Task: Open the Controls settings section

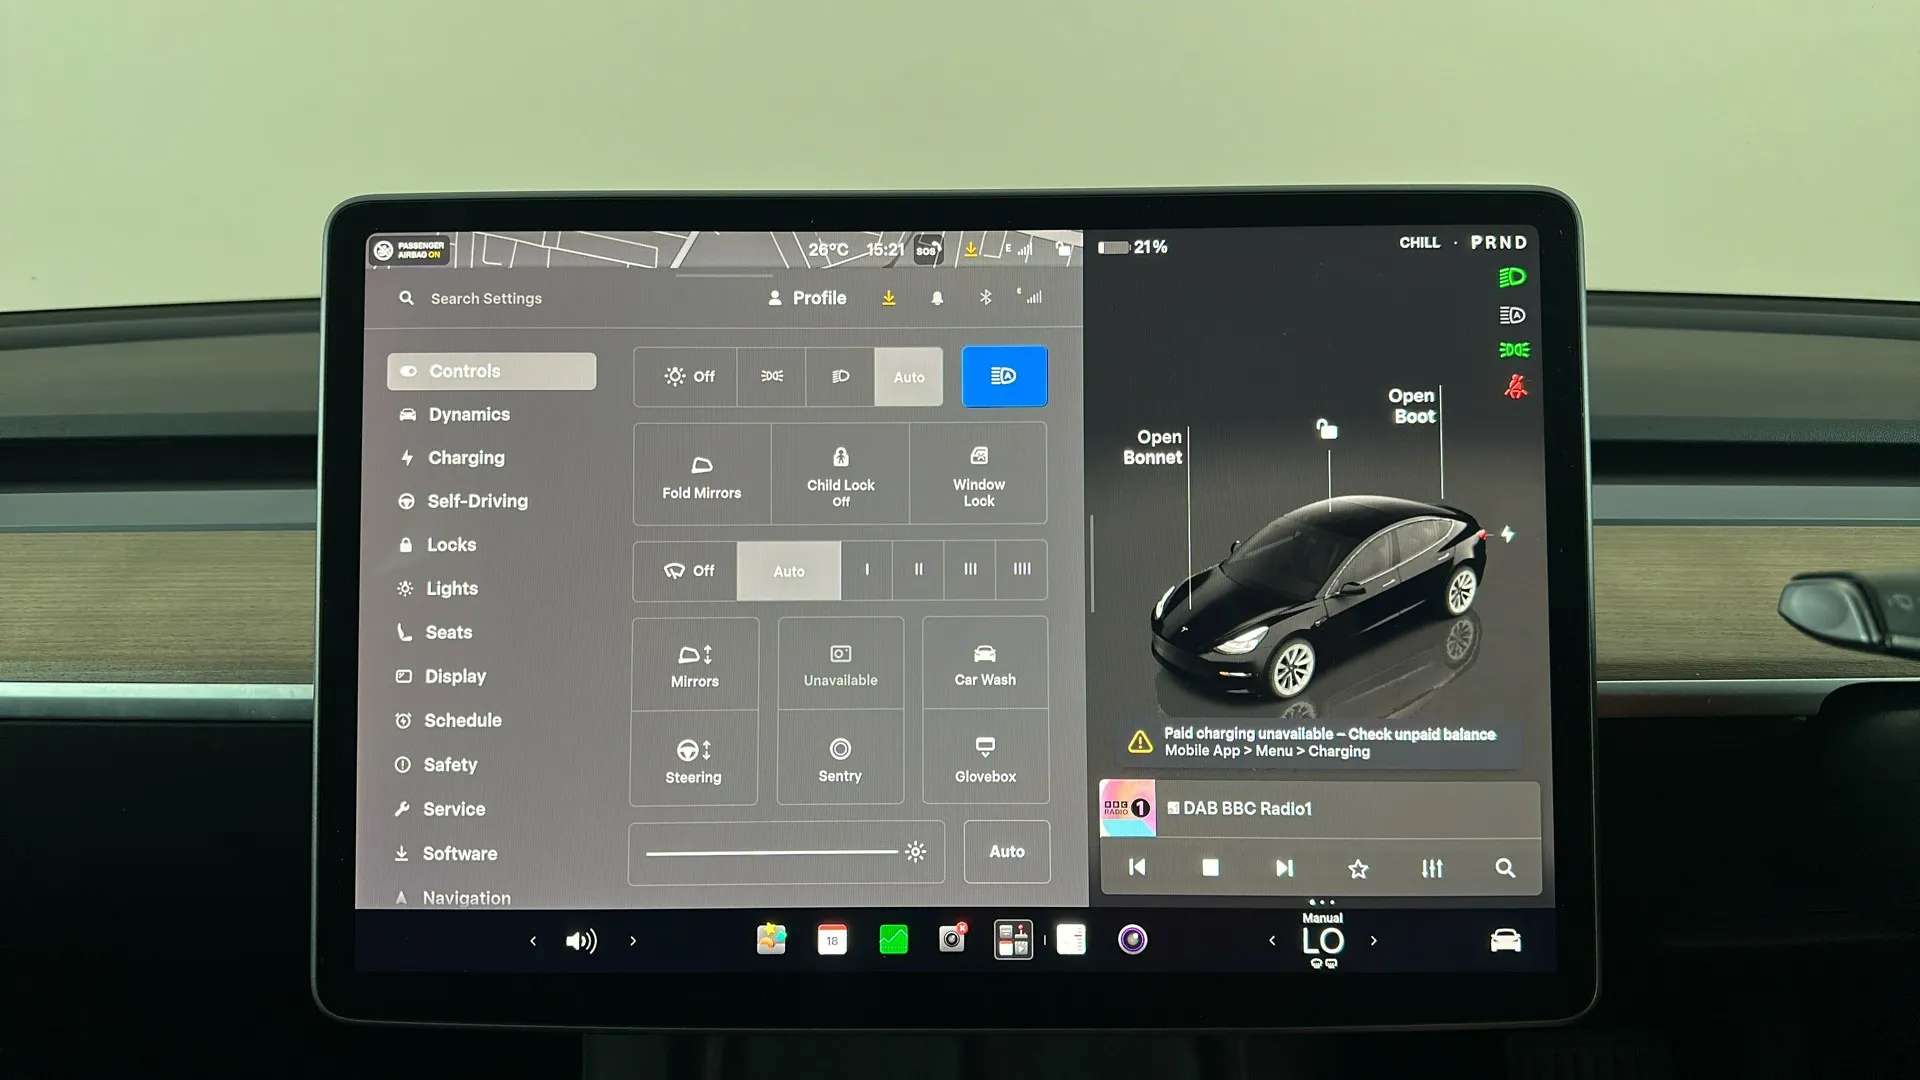Action: click(491, 371)
